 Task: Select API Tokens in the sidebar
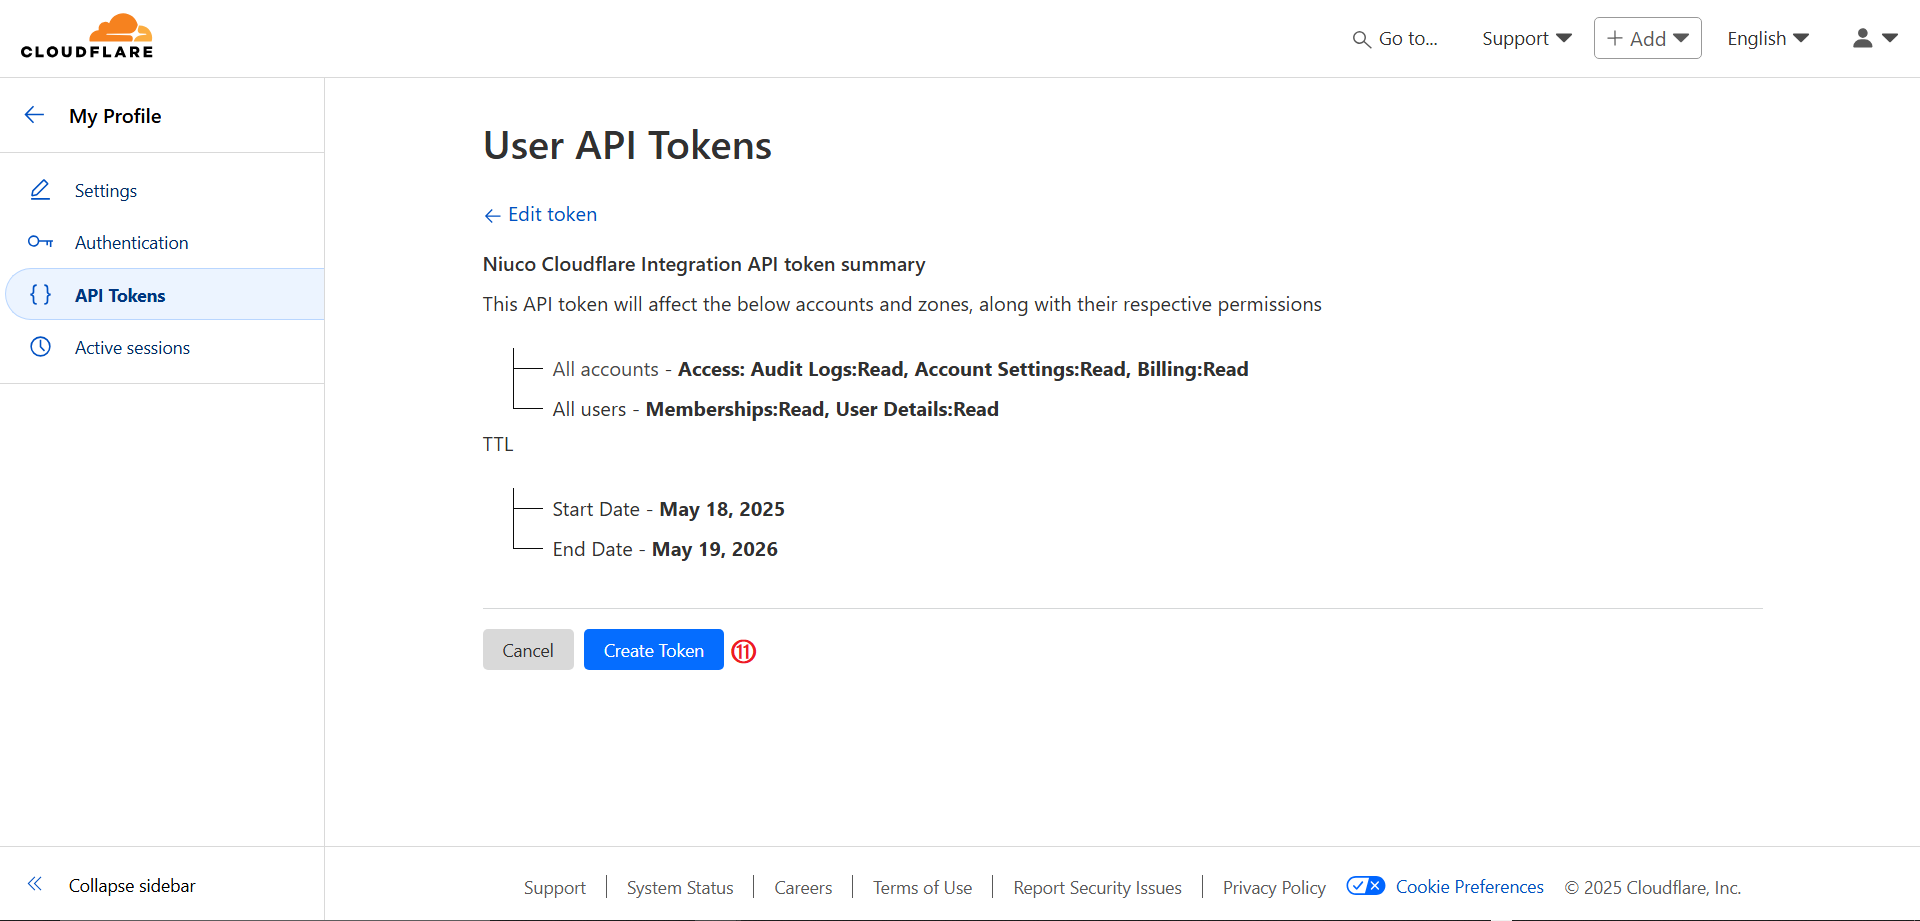[165, 294]
